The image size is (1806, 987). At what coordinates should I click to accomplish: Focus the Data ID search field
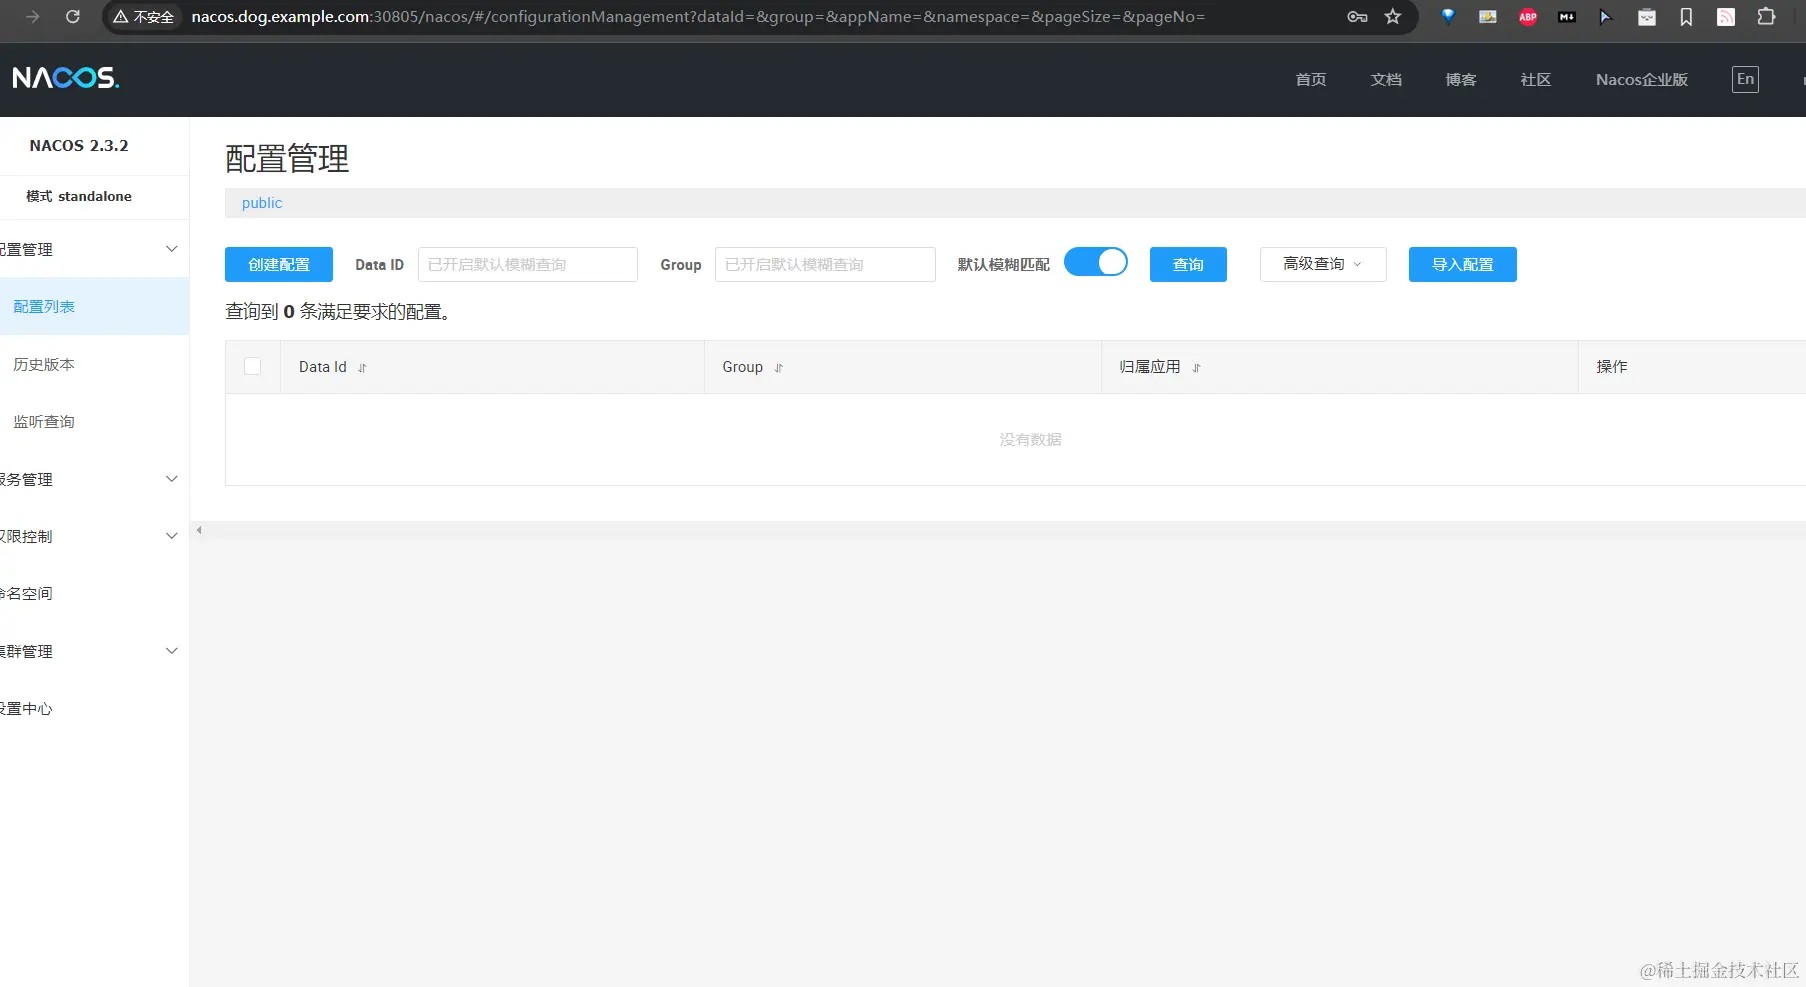pos(528,264)
